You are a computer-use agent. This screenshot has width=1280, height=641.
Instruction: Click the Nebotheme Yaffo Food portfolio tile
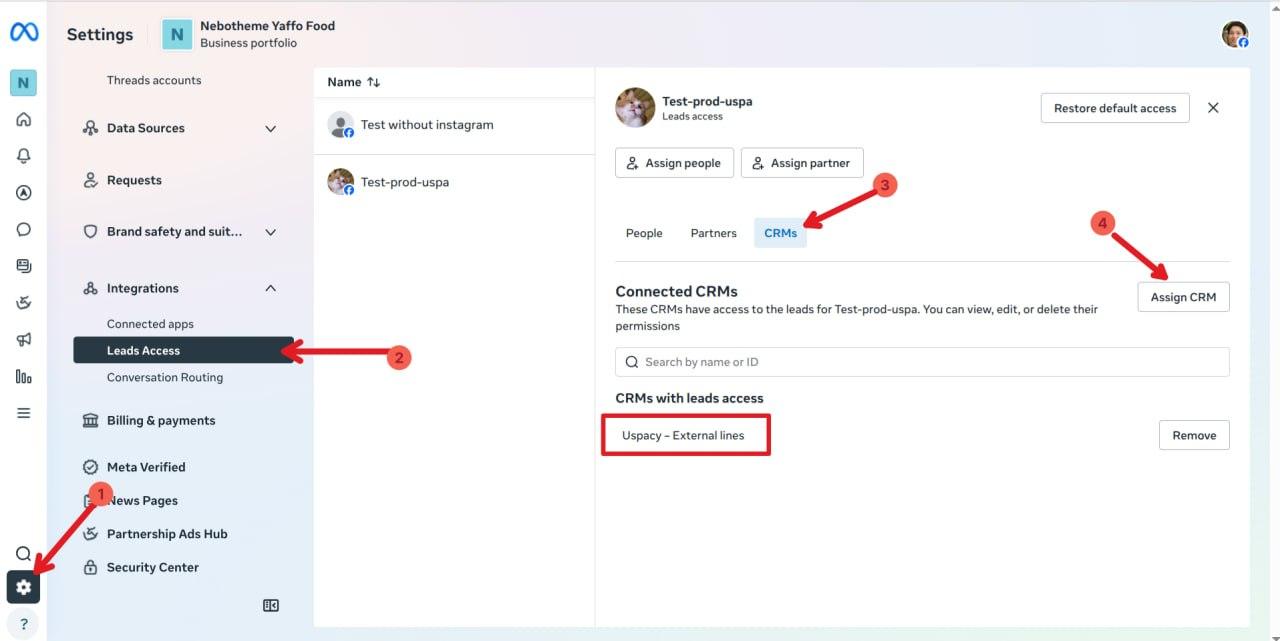tap(177, 34)
